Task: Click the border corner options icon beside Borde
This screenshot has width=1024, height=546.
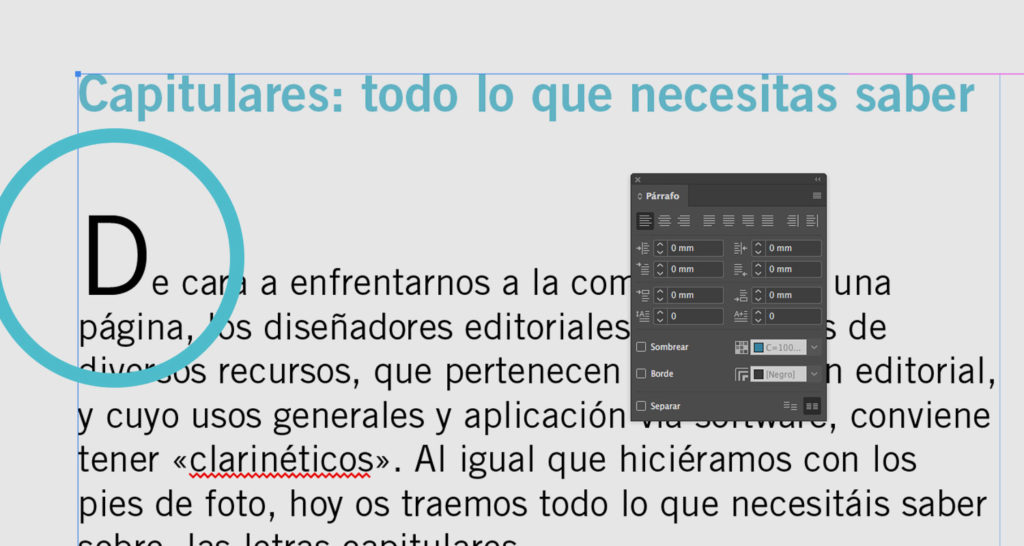Action: (741, 374)
